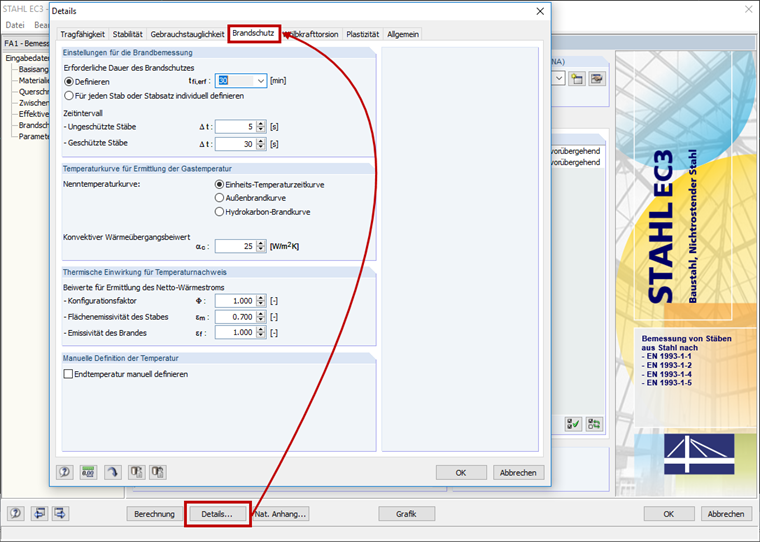Click the Flächenemissivität 0.700 value field

pos(236,317)
